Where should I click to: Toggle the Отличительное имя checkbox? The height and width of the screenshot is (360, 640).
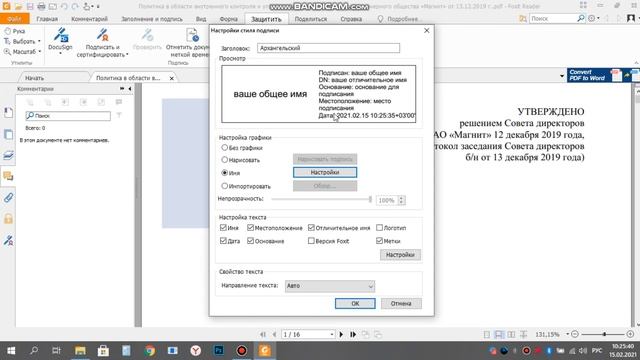click(x=311, y=227)
